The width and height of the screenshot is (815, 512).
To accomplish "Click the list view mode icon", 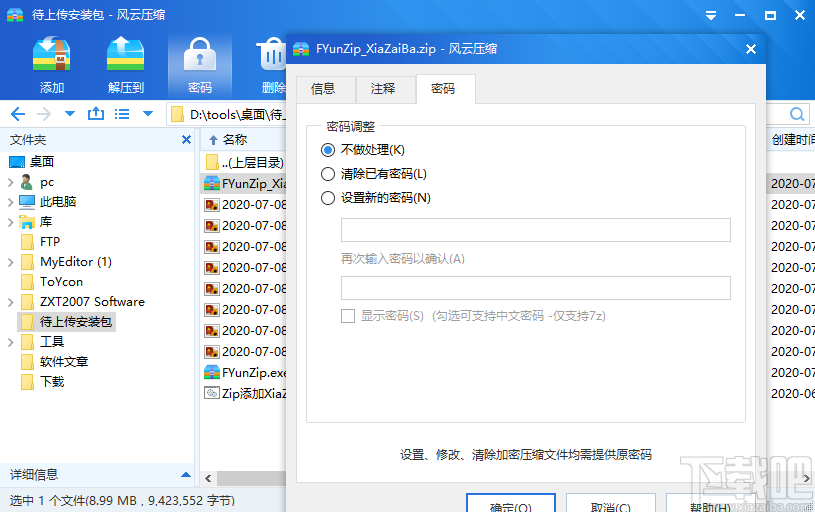I will [122, 114].
